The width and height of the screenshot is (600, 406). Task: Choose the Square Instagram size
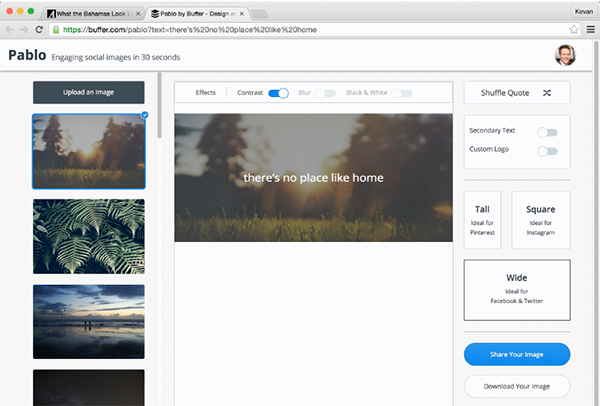coord(541,220)
